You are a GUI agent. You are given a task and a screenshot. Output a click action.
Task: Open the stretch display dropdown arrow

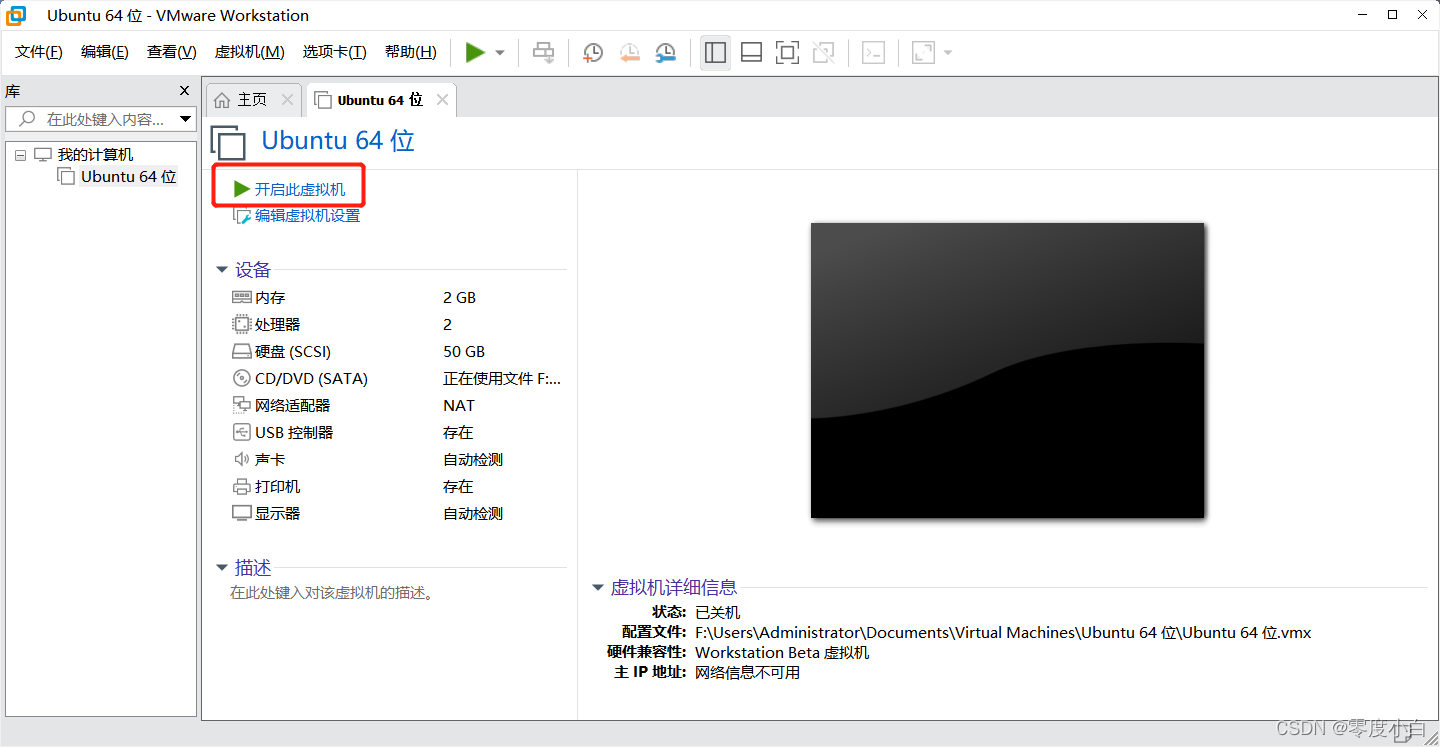click(948, 53)
